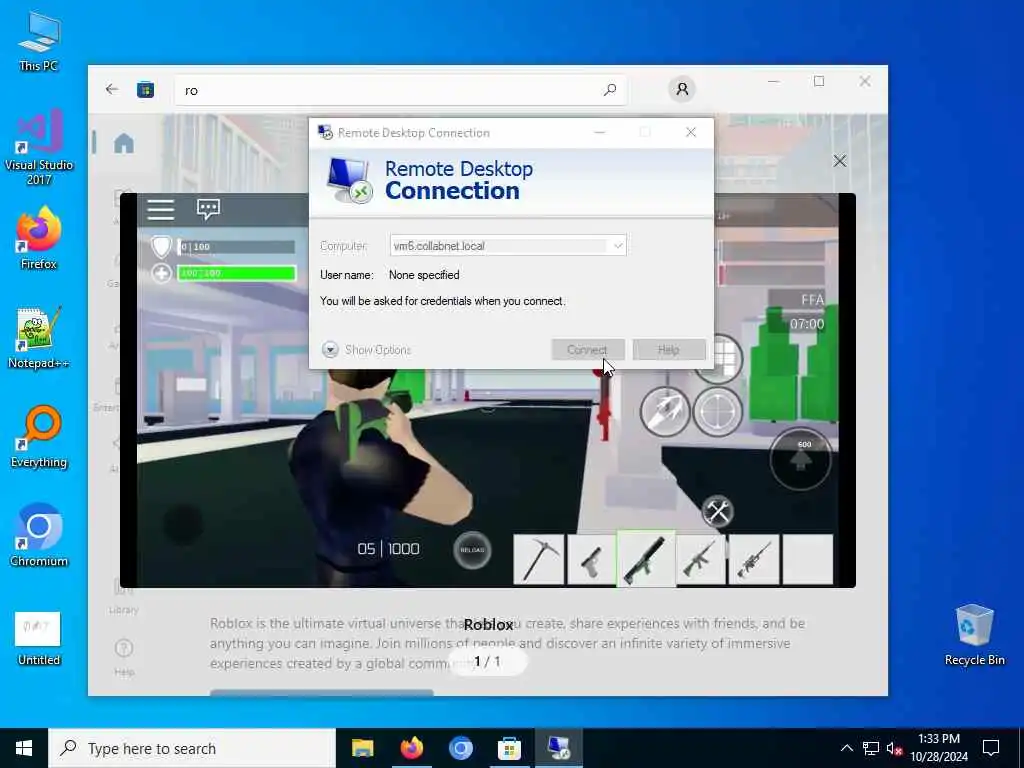Click the Store search magnifier icon
Screen dimensions: 1024x768
pos(610,89)
